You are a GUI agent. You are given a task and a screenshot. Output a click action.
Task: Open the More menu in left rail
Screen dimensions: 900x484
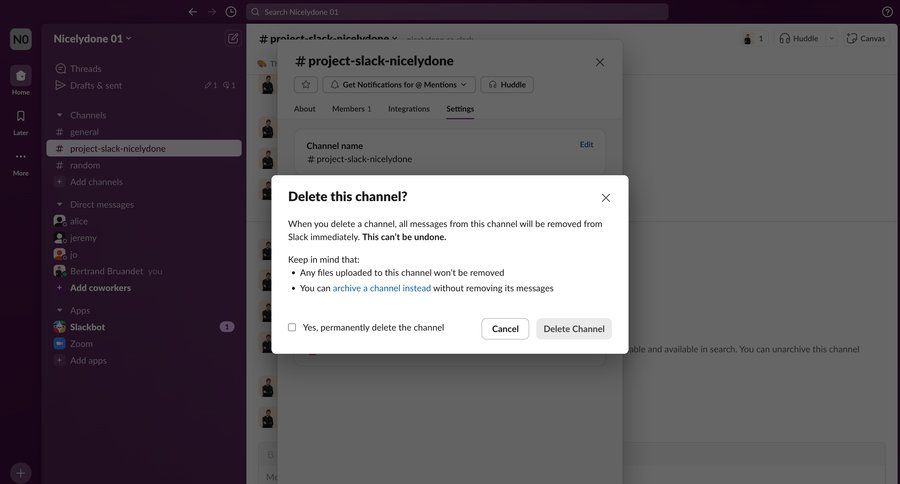21,156
